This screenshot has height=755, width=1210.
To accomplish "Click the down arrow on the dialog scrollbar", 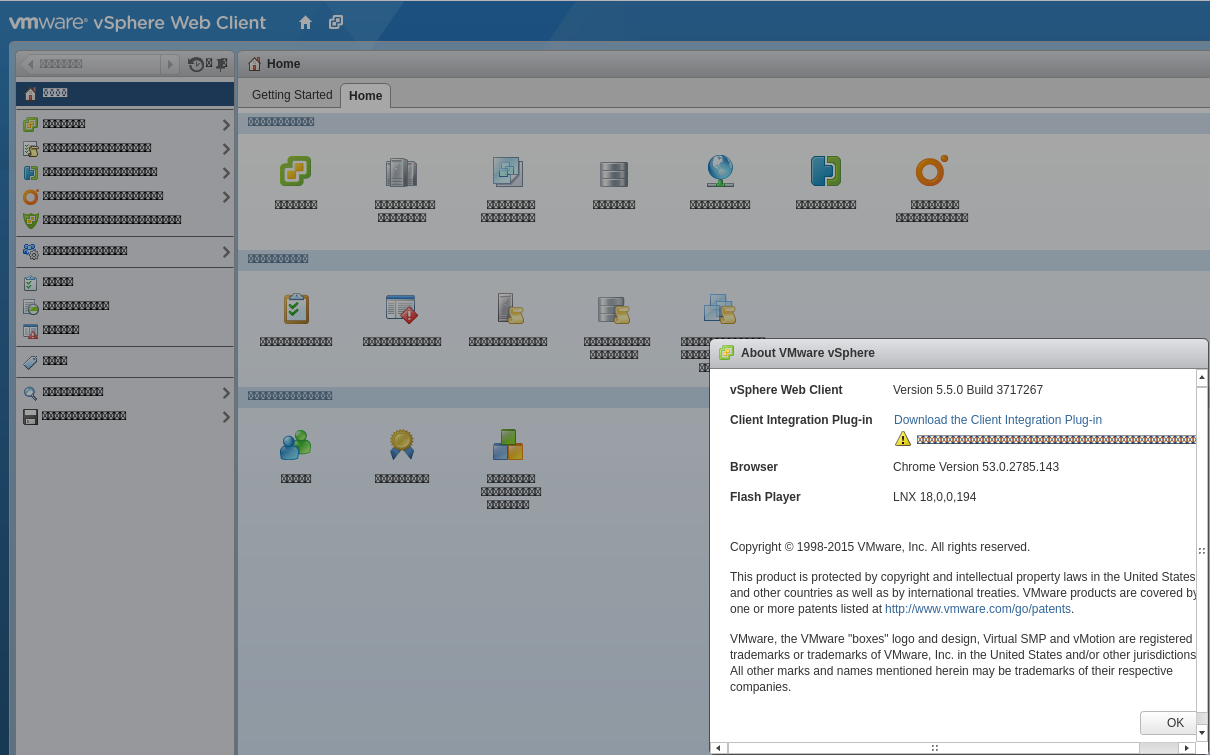I will tap(1201, 734).
